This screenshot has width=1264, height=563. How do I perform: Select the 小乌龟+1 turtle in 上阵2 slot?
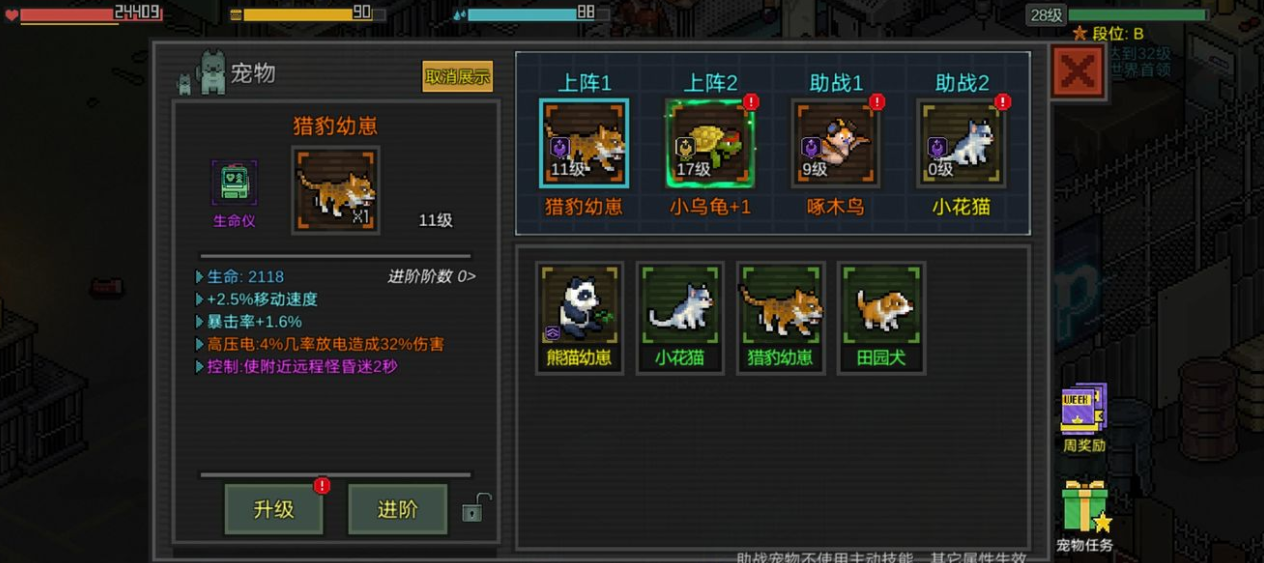click(x=710, y=143)
